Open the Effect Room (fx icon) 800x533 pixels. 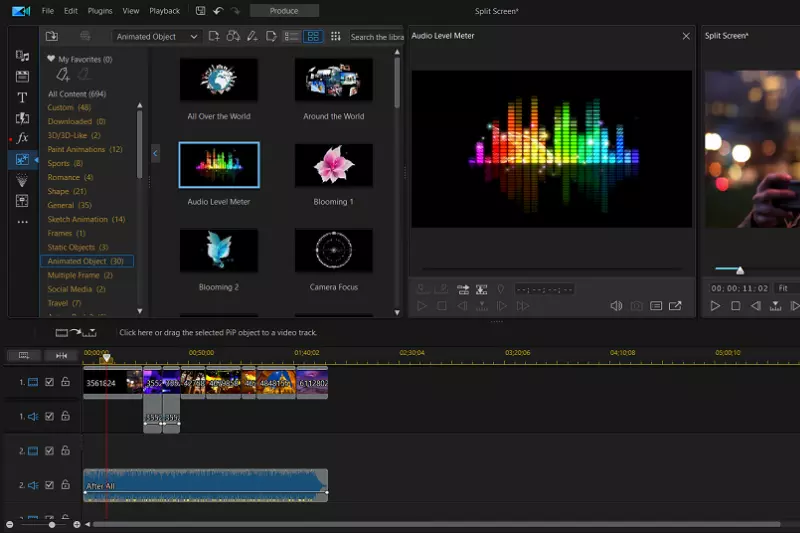pos(22,138)
